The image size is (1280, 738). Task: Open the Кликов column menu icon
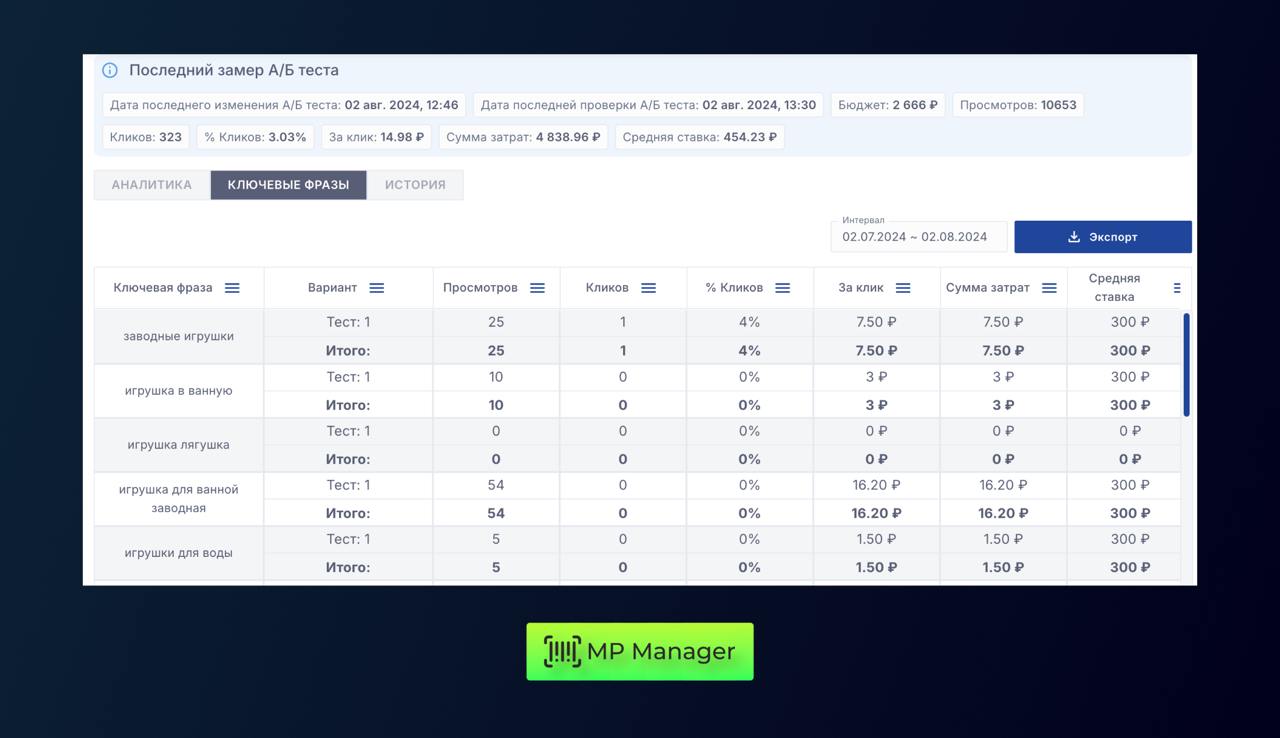pyautogui.click(x=648, y=288)
